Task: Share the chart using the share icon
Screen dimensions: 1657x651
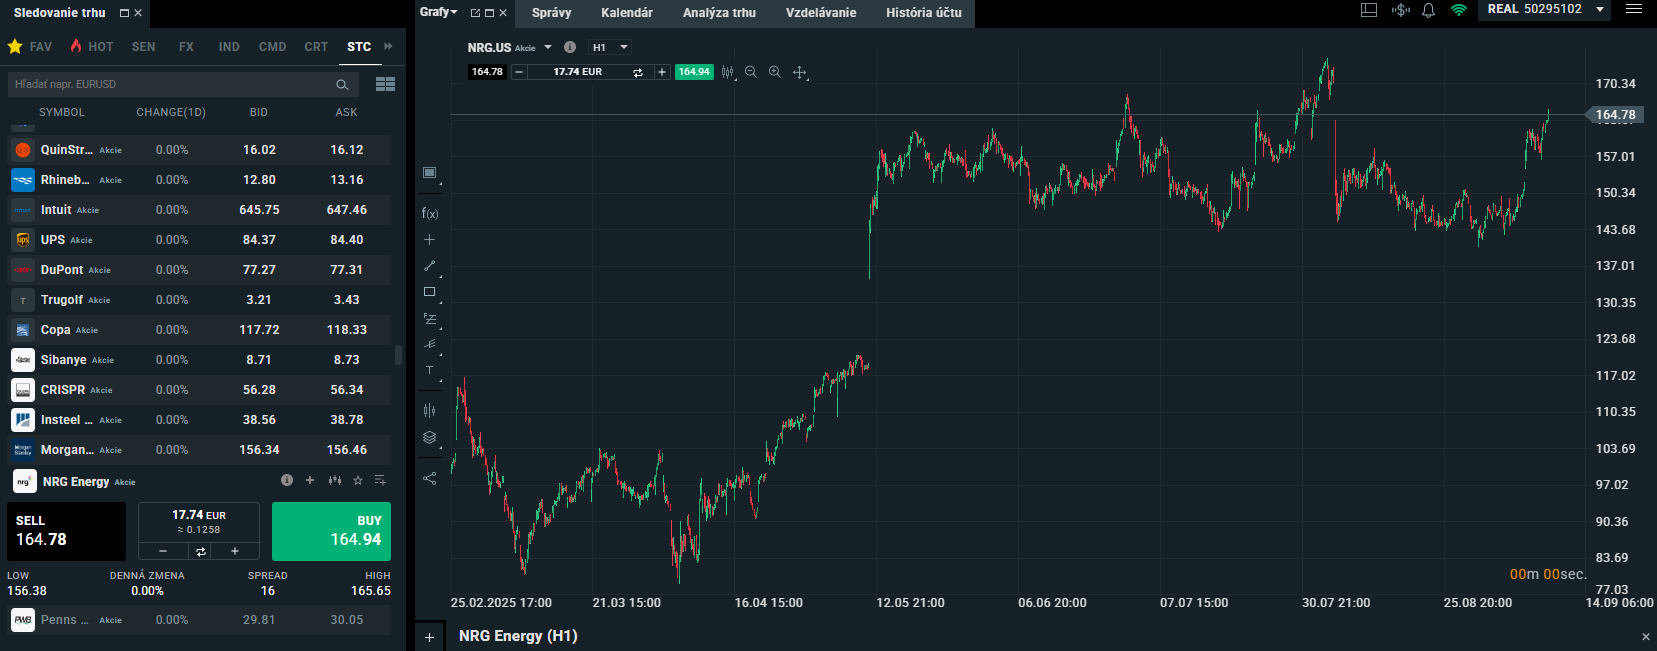Action: (430, 478)
